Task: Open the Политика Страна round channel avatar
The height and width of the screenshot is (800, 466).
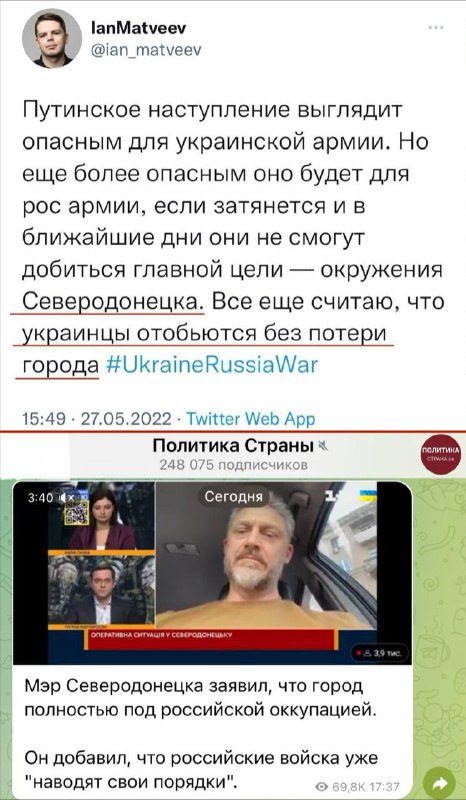Action: point(441,452)
